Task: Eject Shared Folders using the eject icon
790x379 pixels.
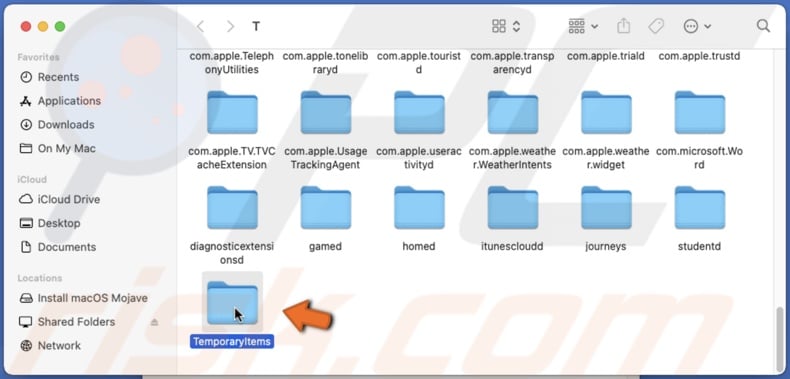Action: tap(155, 322)
